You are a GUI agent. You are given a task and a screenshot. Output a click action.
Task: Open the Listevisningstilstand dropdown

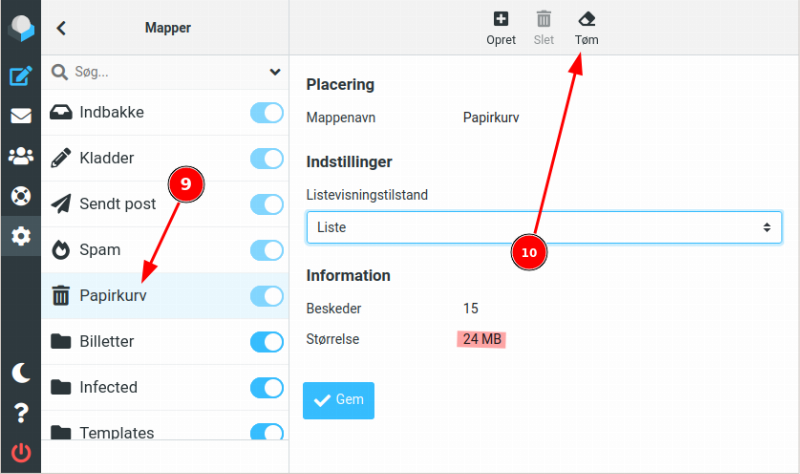click(x=543, y=228)
